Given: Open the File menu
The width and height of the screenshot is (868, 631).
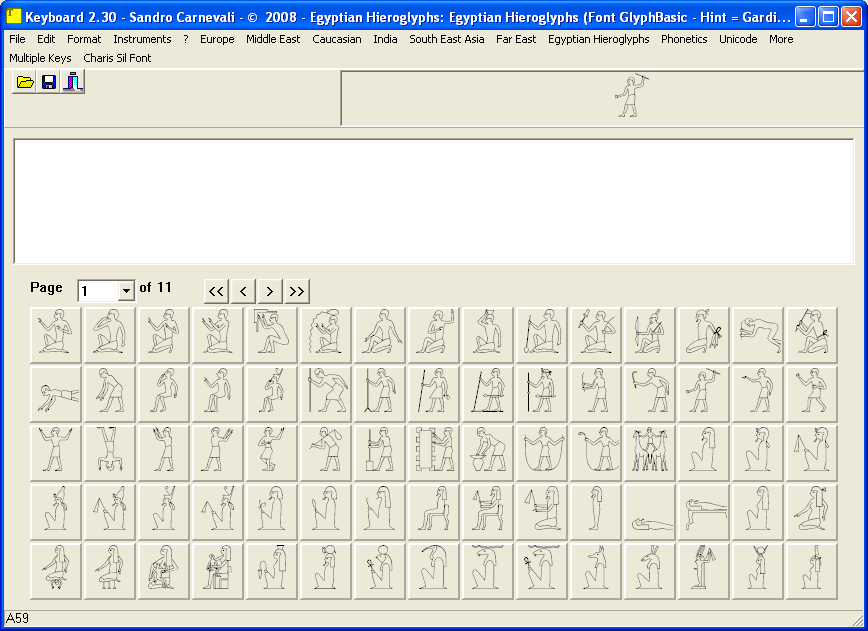Looking at the screenshot, I should pyautogui.click(x=17, y=39).
